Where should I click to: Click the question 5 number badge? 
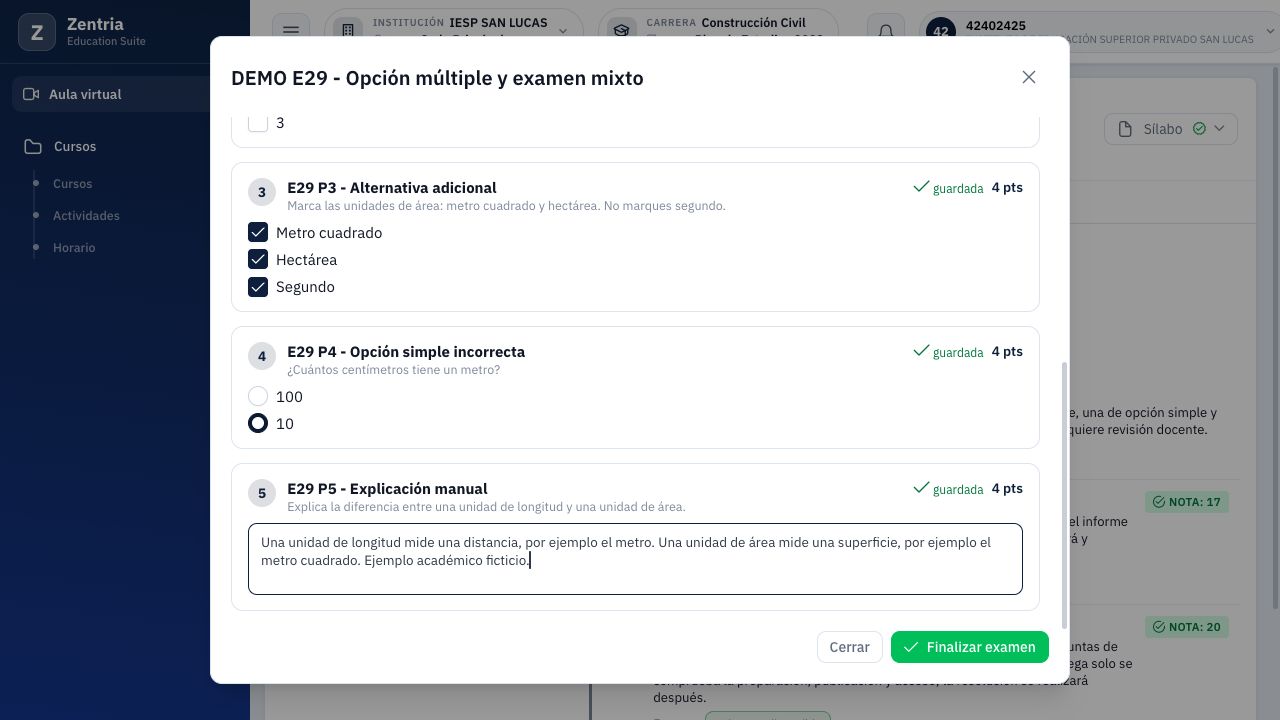pyautogui.click(x=262, y=493)
